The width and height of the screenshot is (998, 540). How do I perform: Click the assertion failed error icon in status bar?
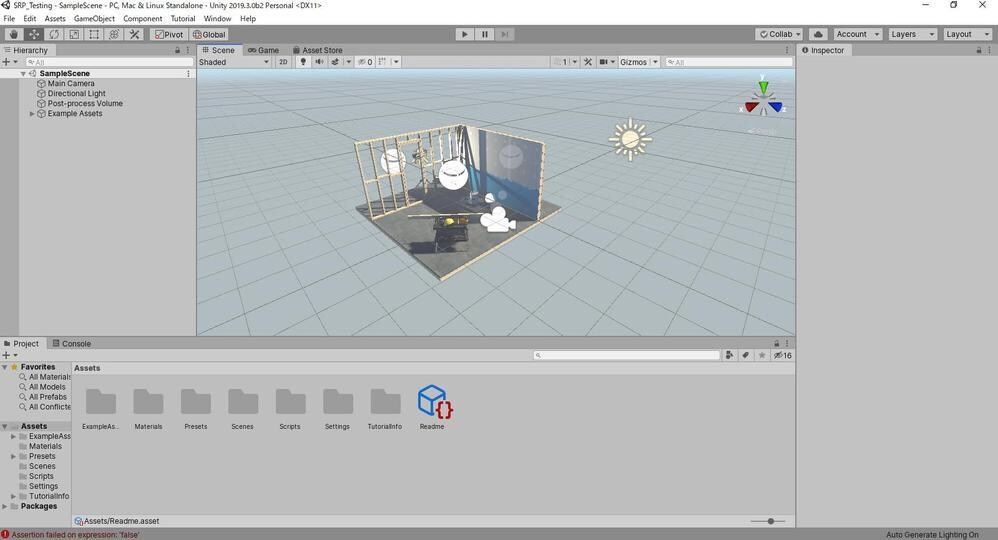tap(5, 534)
